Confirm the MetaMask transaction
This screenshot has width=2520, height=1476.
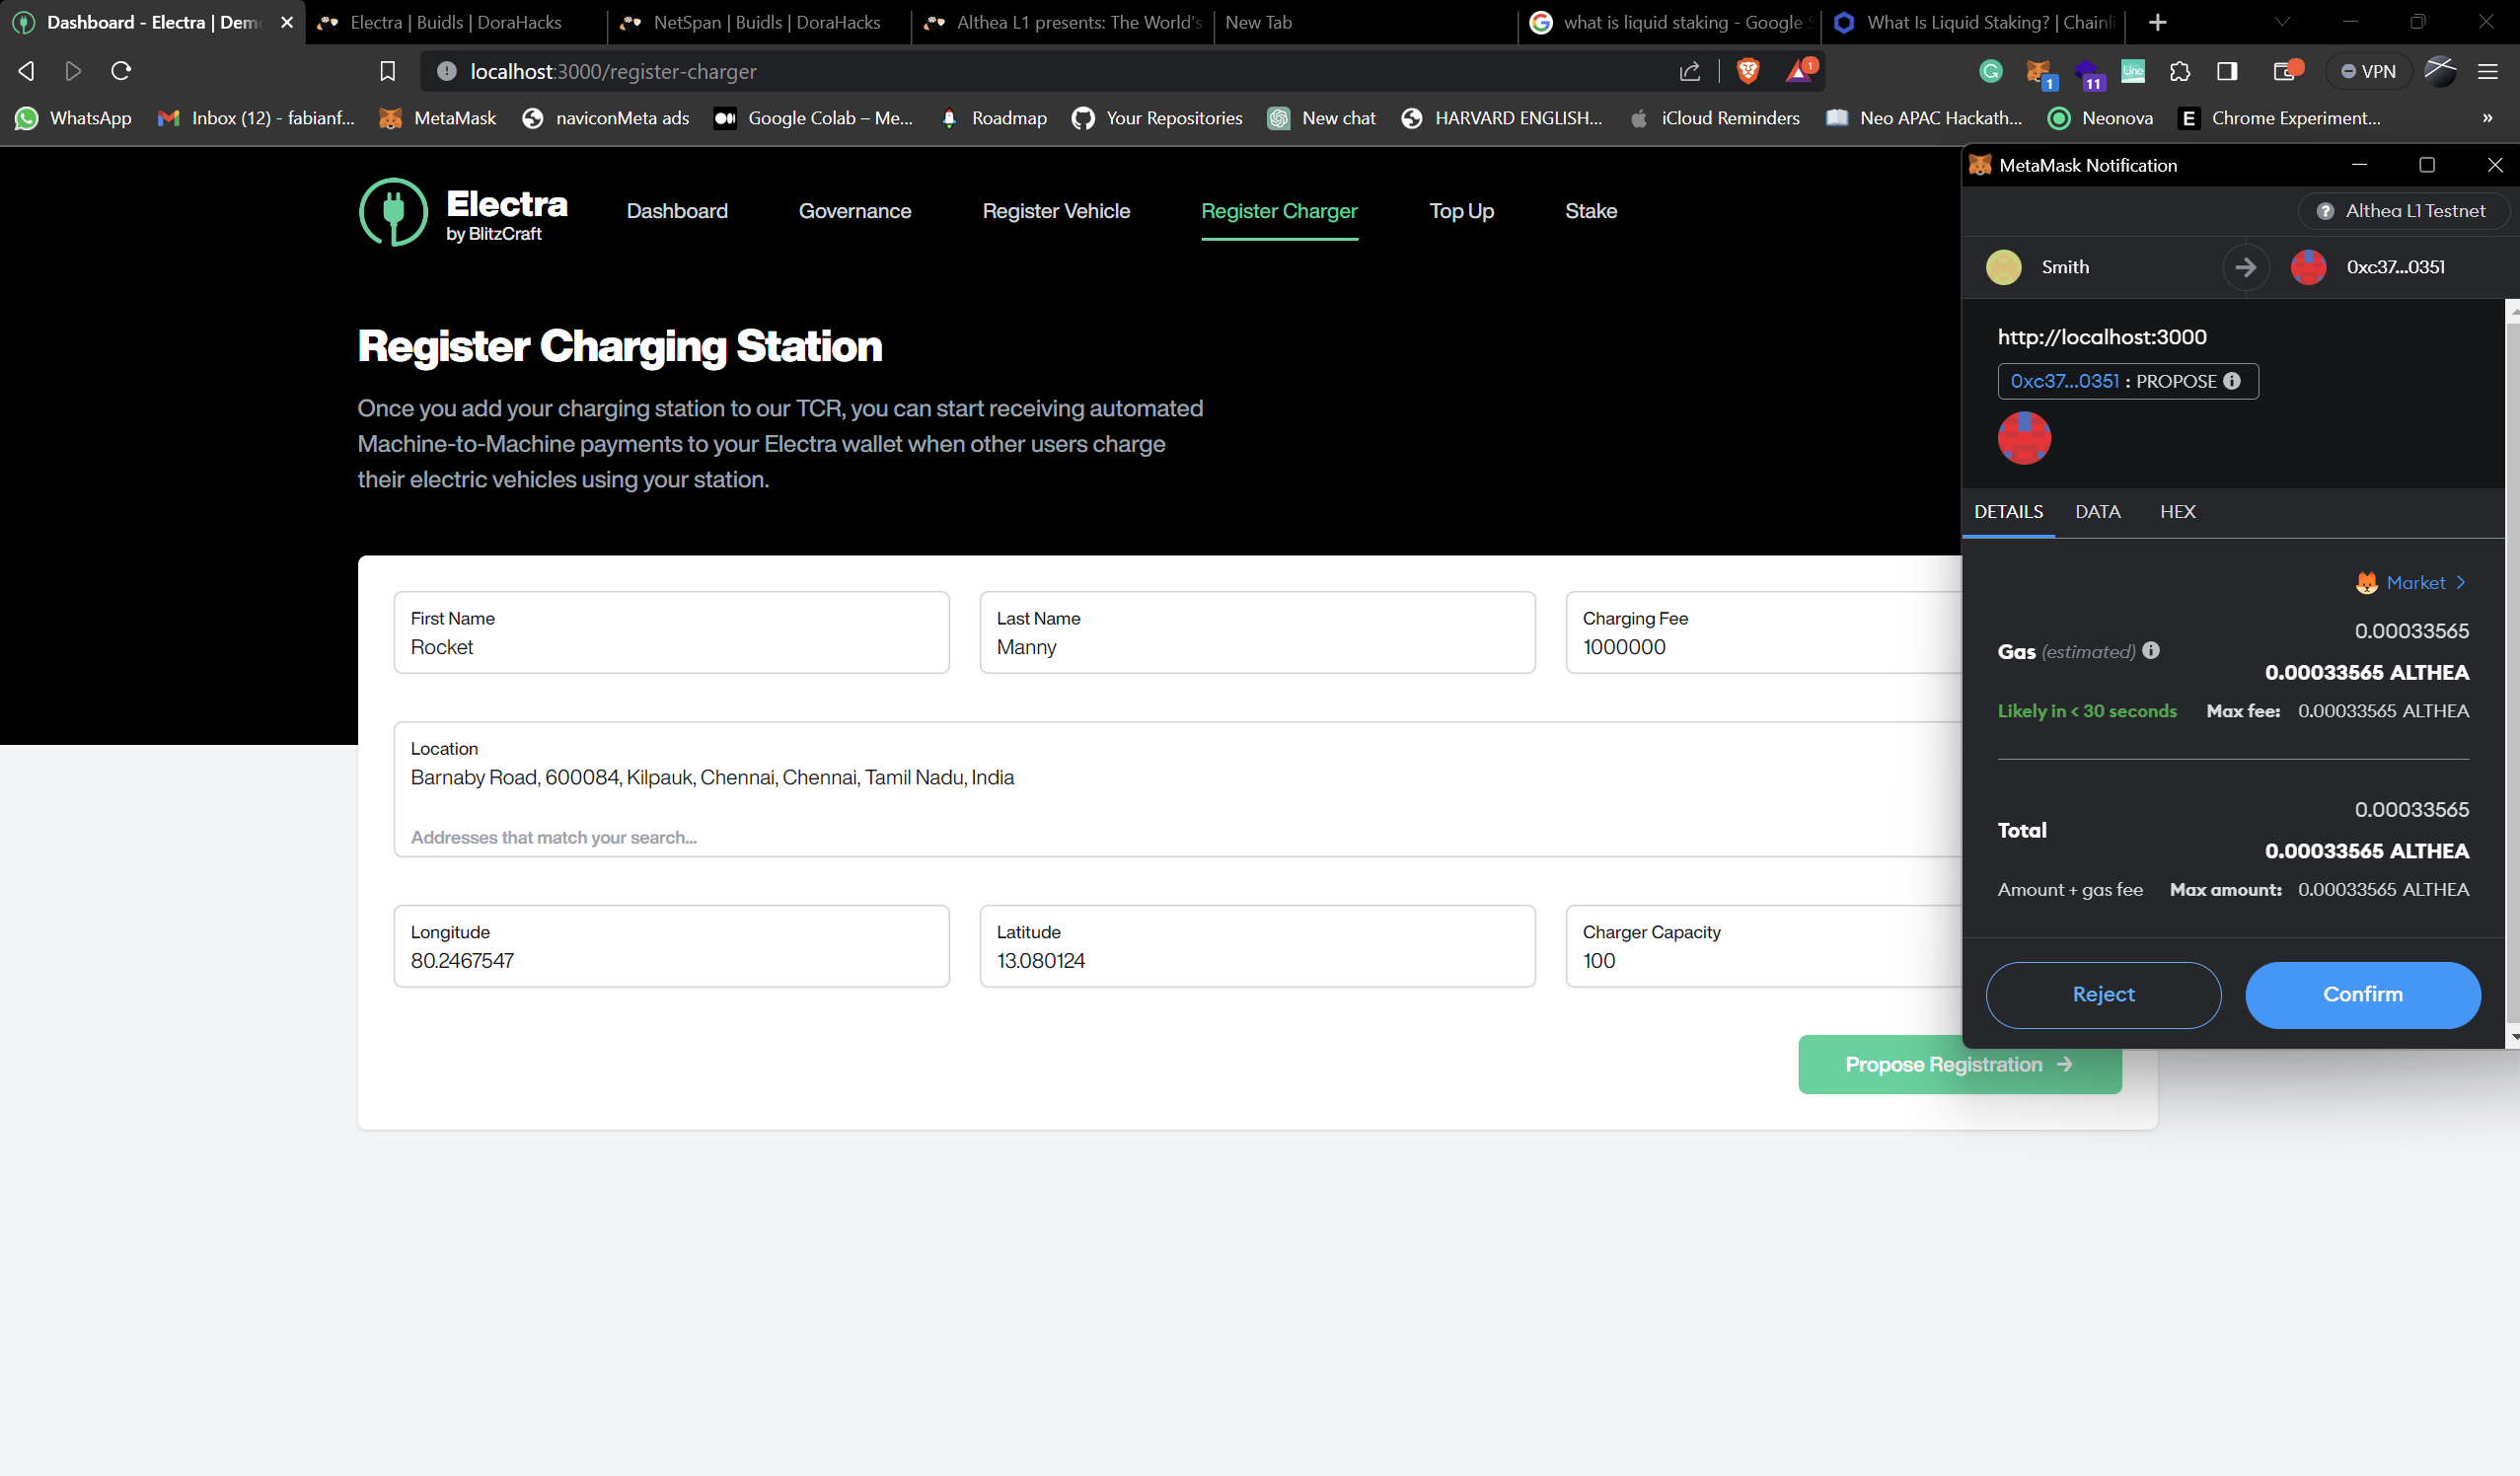(x=2362, y=995)
